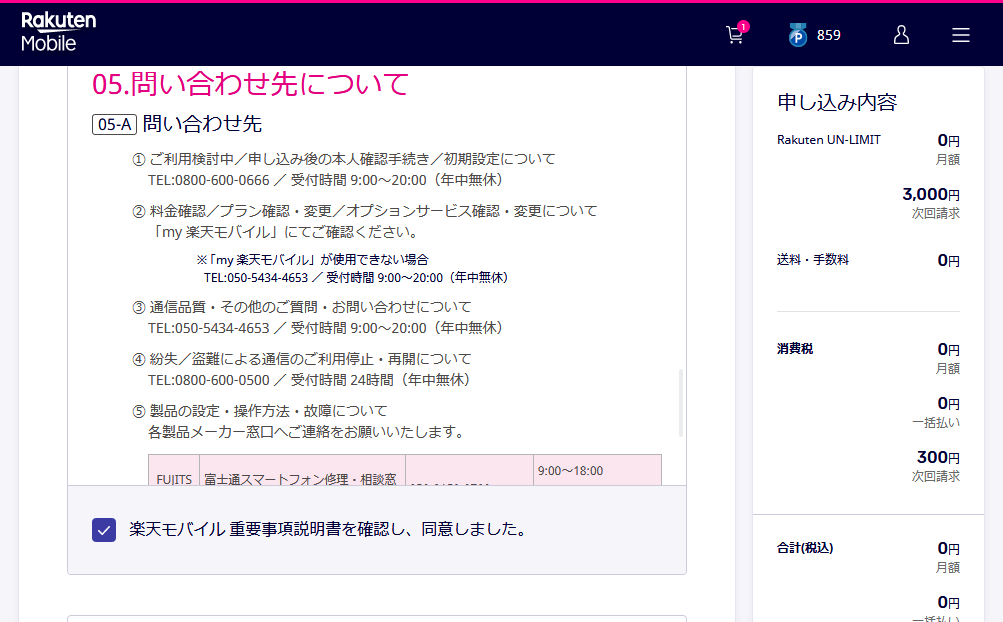Click 各製品メーカー窓口へご連絡 text
1003x622 pixels.
pyautogui.click(x=306, y=432)
